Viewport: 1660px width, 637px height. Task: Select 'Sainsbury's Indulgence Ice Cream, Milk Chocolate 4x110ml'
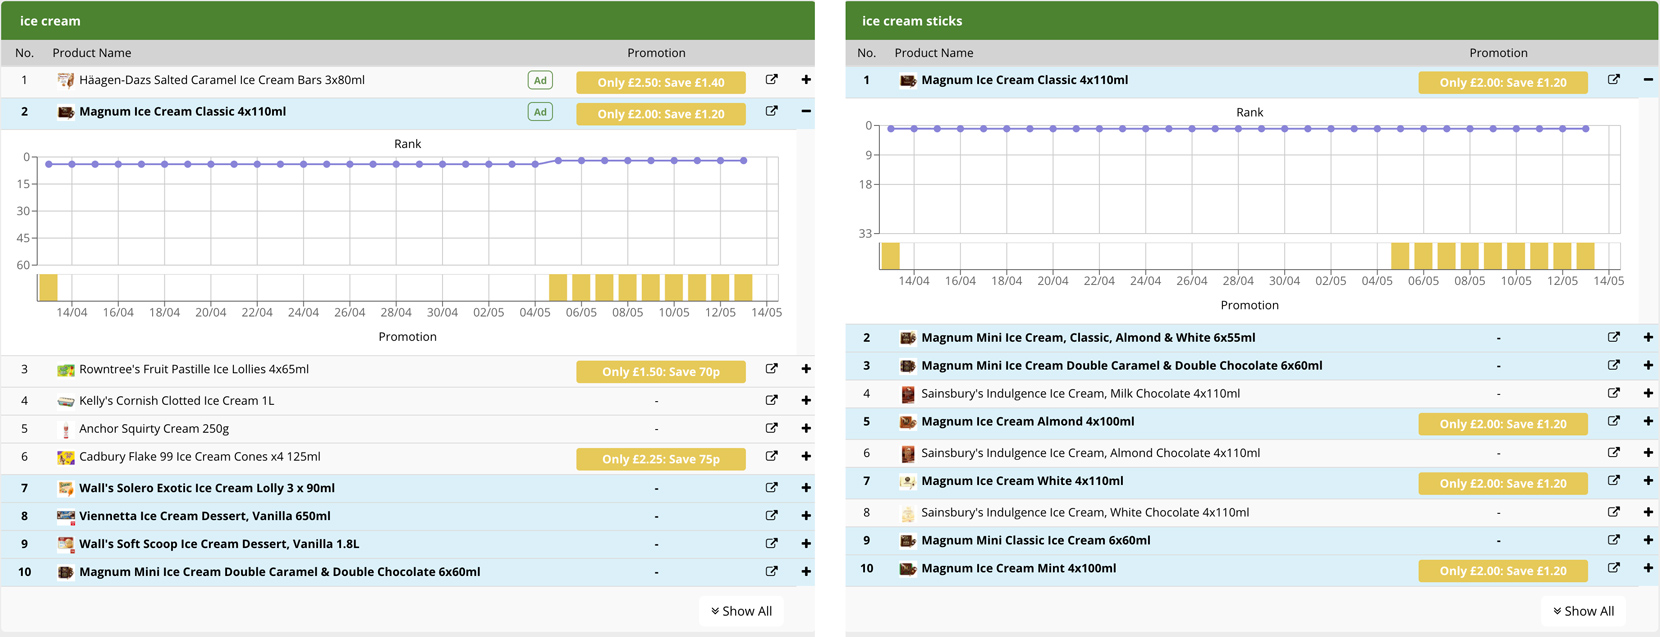coord(1081,394)
